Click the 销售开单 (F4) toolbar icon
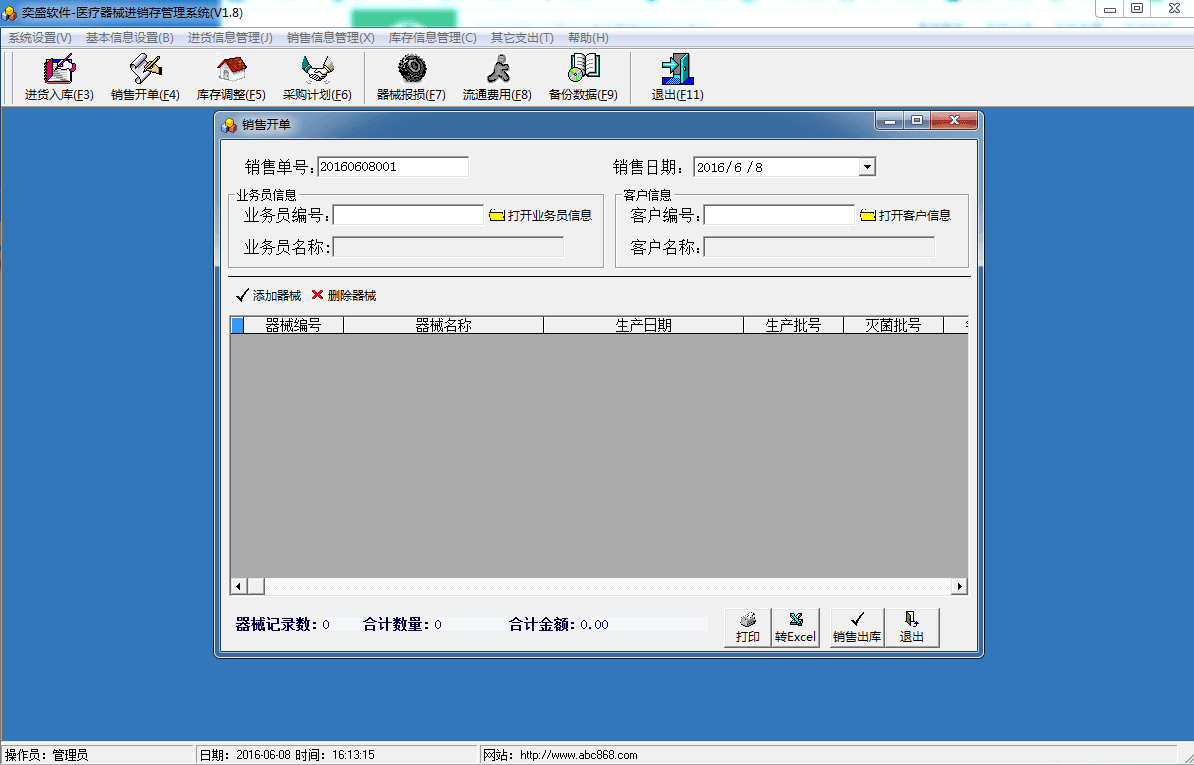The height and width of the screenshot is (765, 1194). pyautogui.click(x=145, y=78)
